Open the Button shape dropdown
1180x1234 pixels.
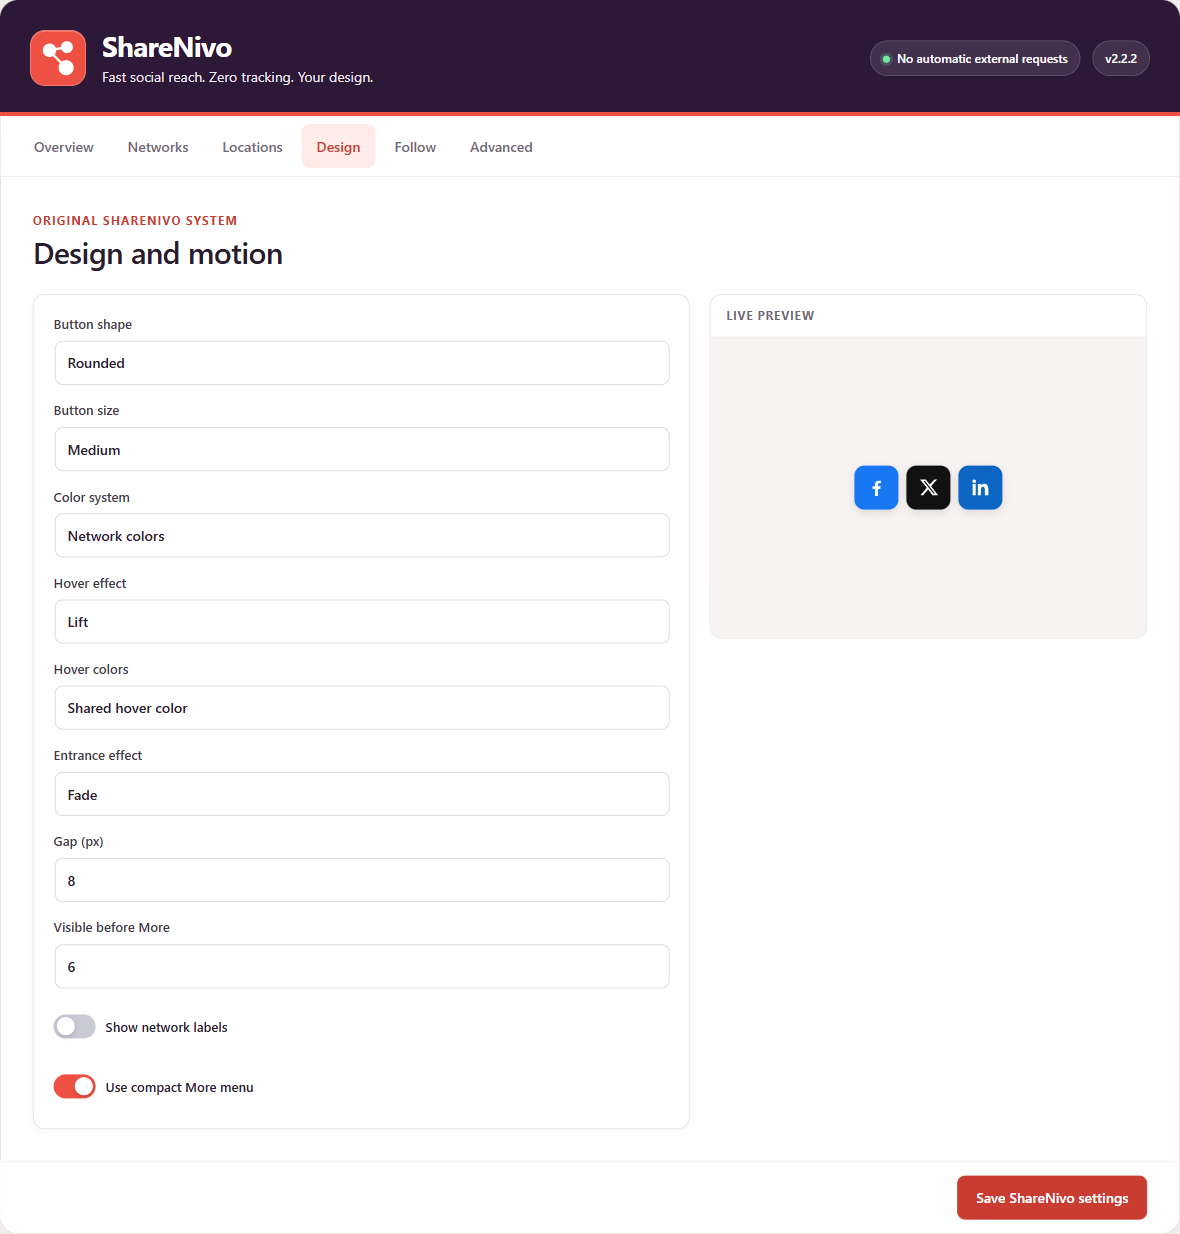tap(362, 363)
